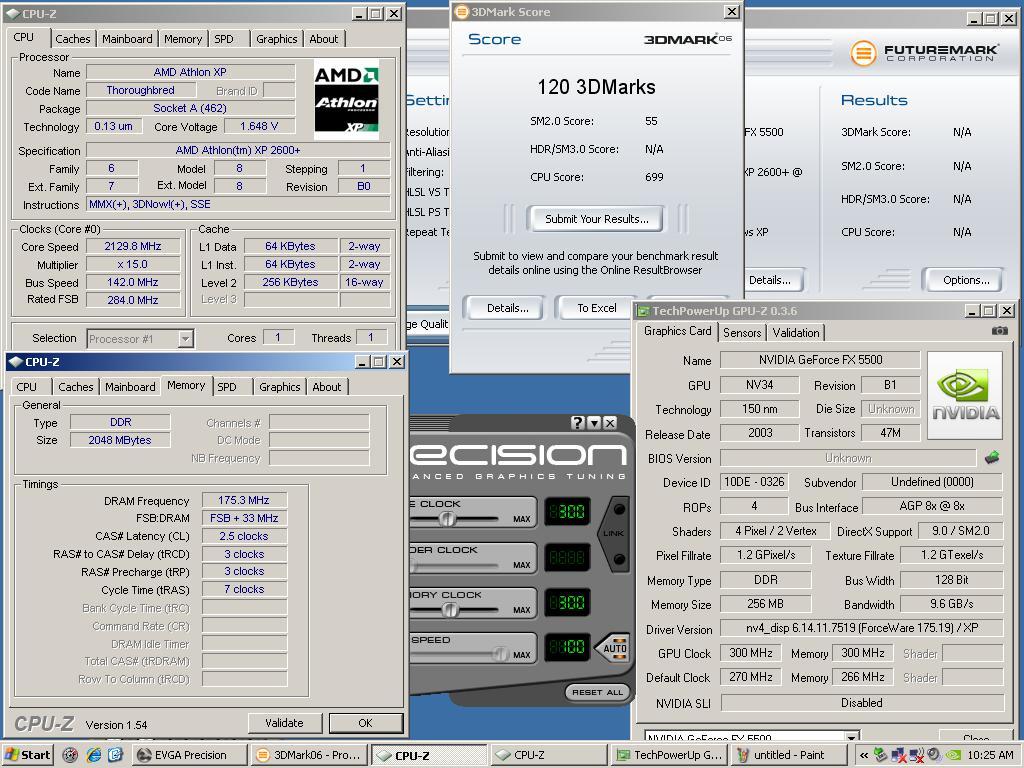The image size is (1024, 768).
Task: Click RESET ALL in Precision
Action: 597,692
